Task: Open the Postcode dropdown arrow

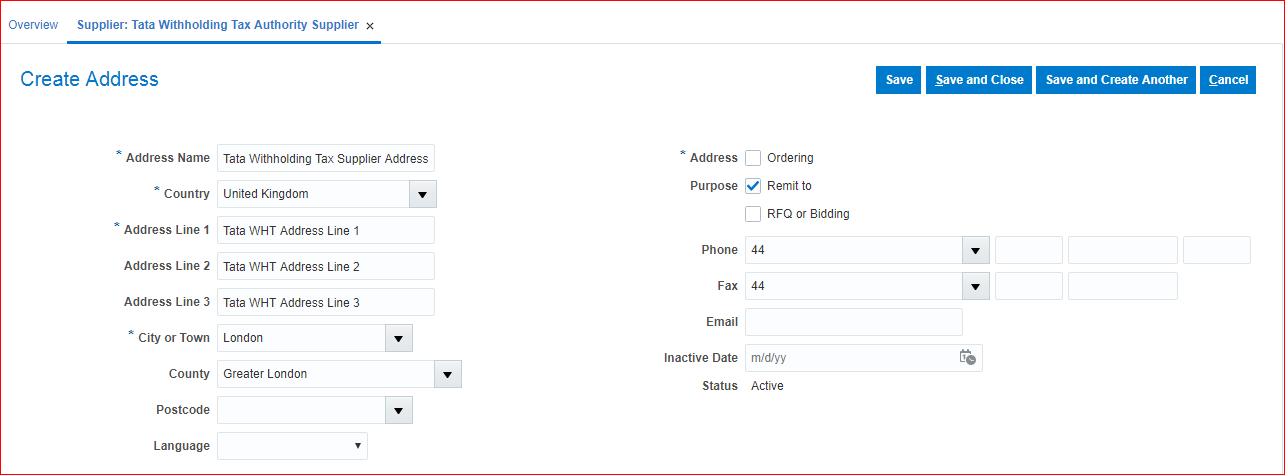Action: pos(399,410)
